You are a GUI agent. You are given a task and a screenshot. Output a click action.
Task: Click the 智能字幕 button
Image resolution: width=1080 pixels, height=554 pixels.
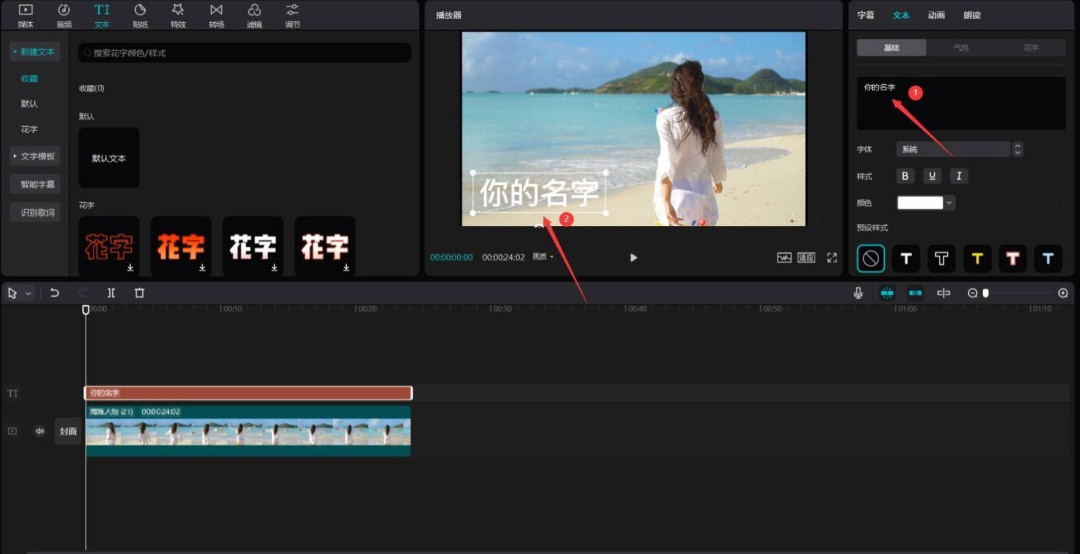tap(35, 184)
